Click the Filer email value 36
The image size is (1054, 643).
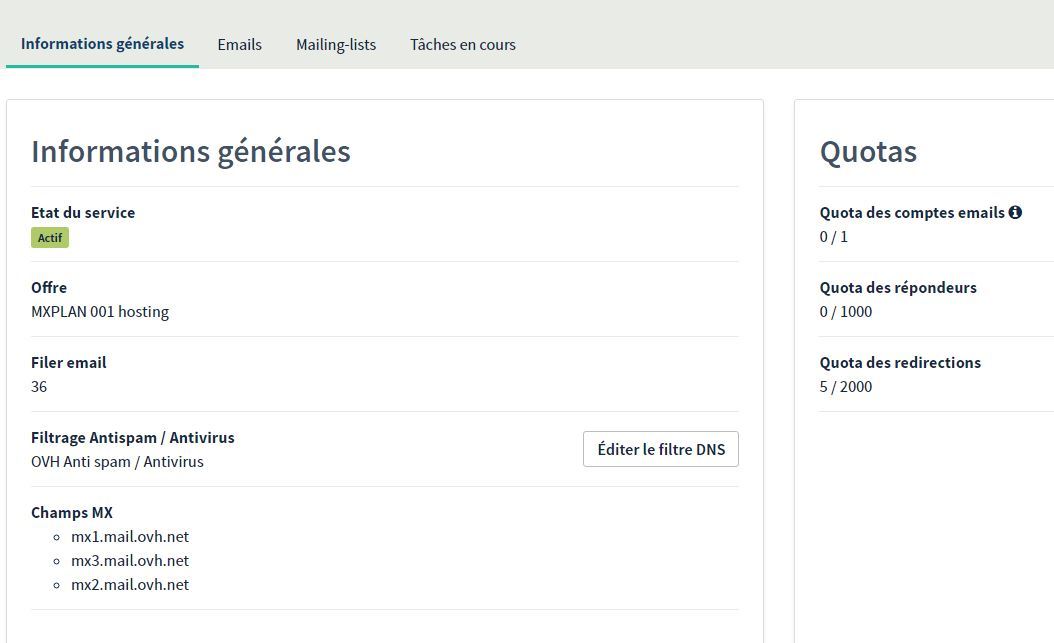39,387
